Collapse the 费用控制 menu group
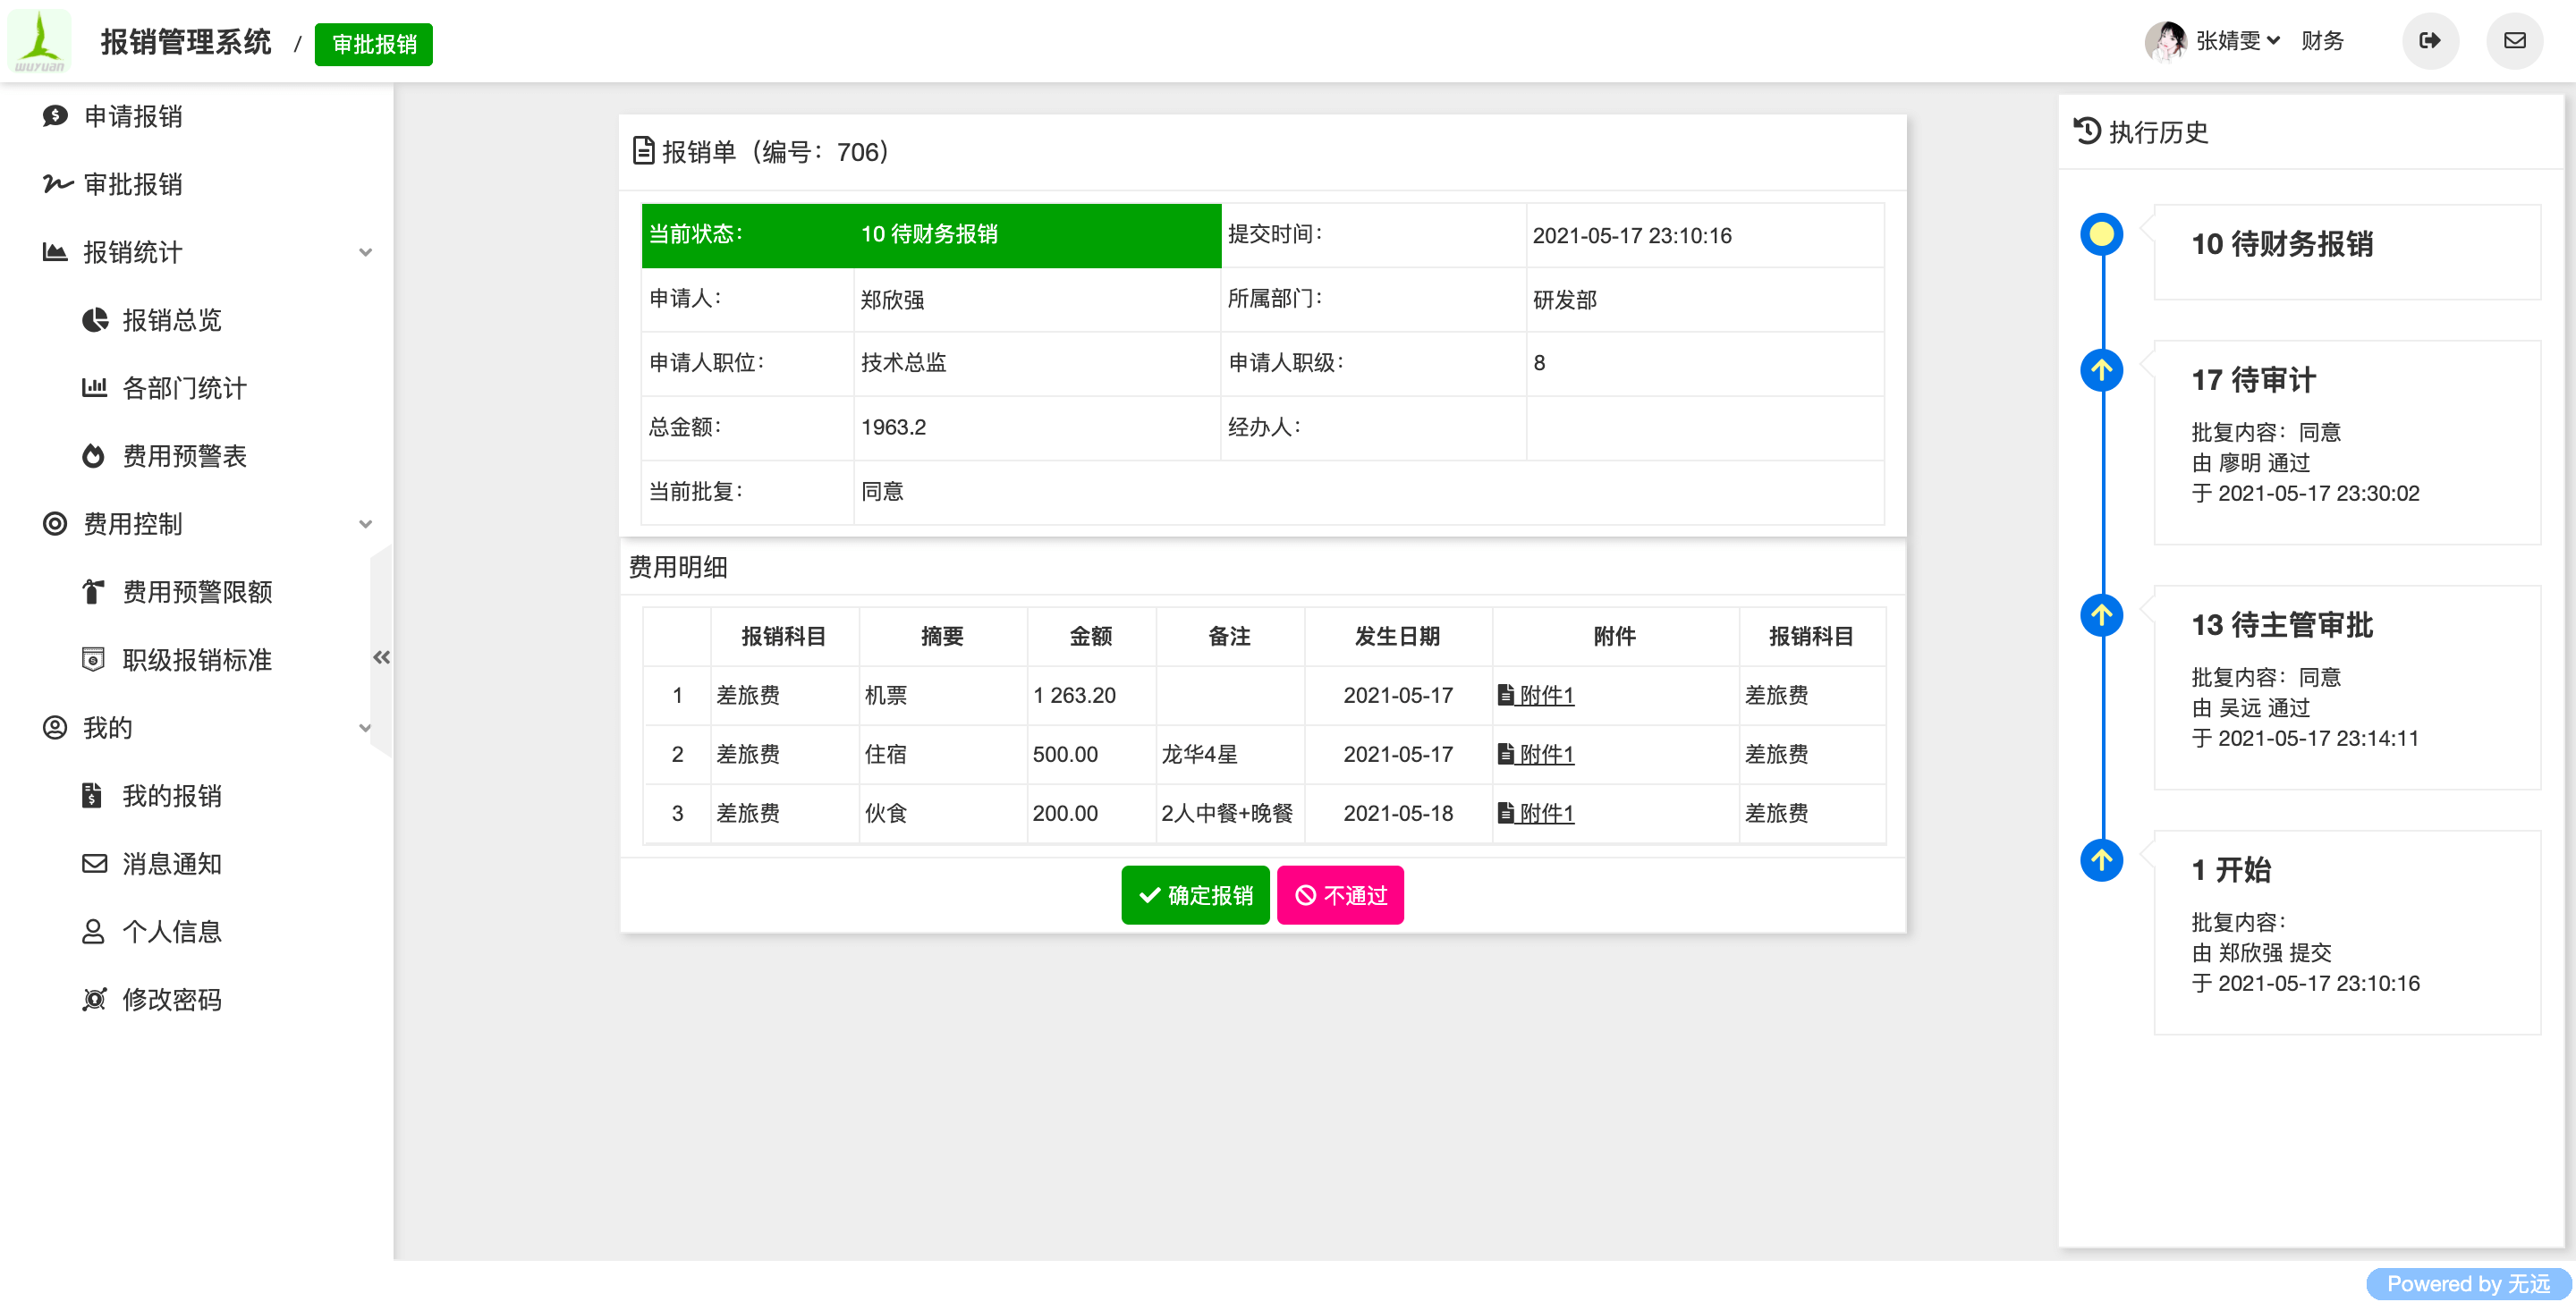This screenshot has height=1302, width=2576. (x=365, y=524)
